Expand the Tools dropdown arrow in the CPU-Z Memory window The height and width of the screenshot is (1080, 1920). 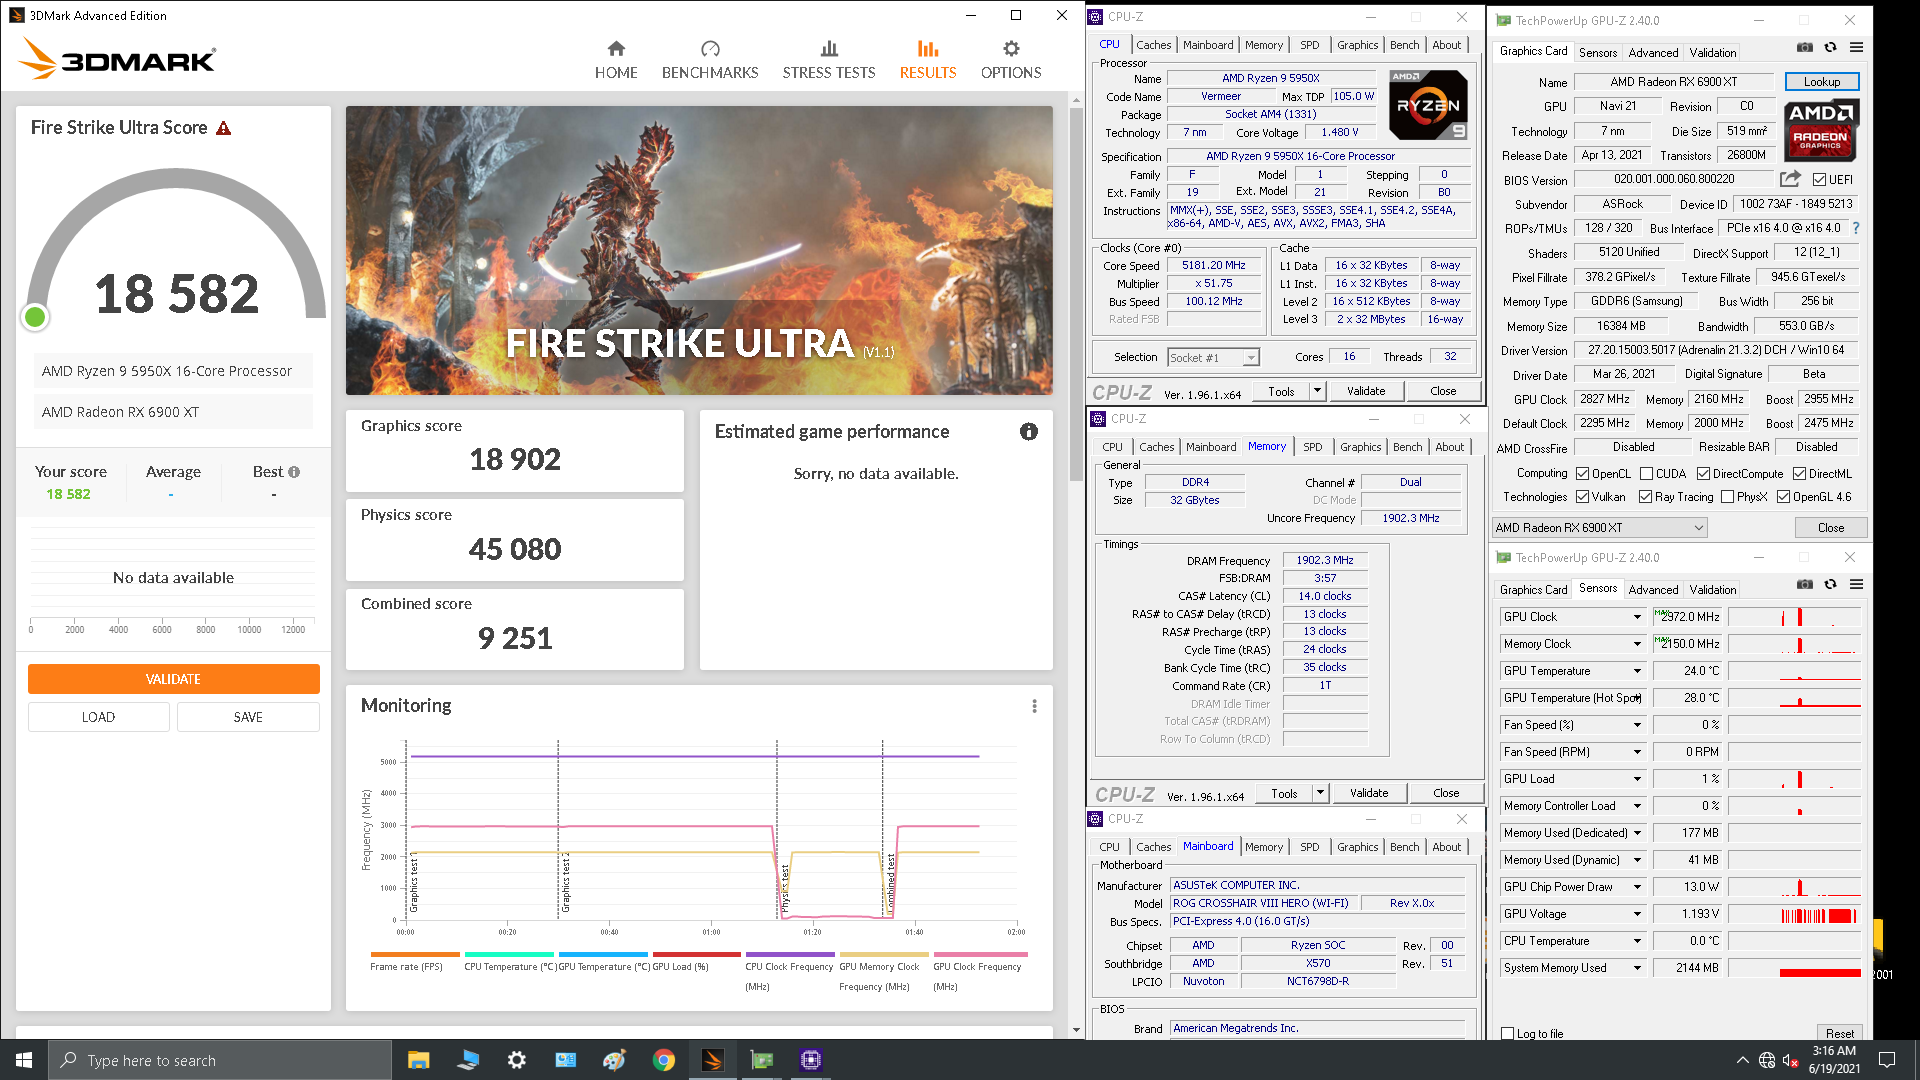click(1320, 793)
